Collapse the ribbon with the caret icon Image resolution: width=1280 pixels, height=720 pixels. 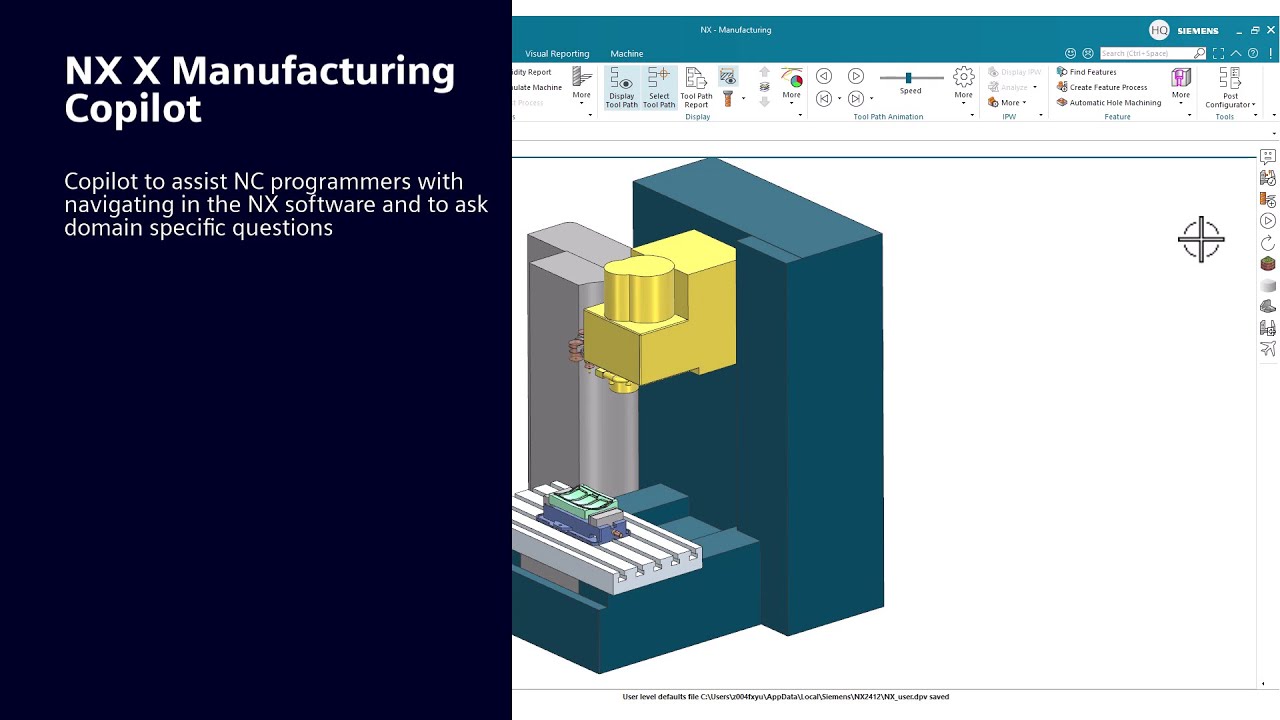pos(1236,53)
